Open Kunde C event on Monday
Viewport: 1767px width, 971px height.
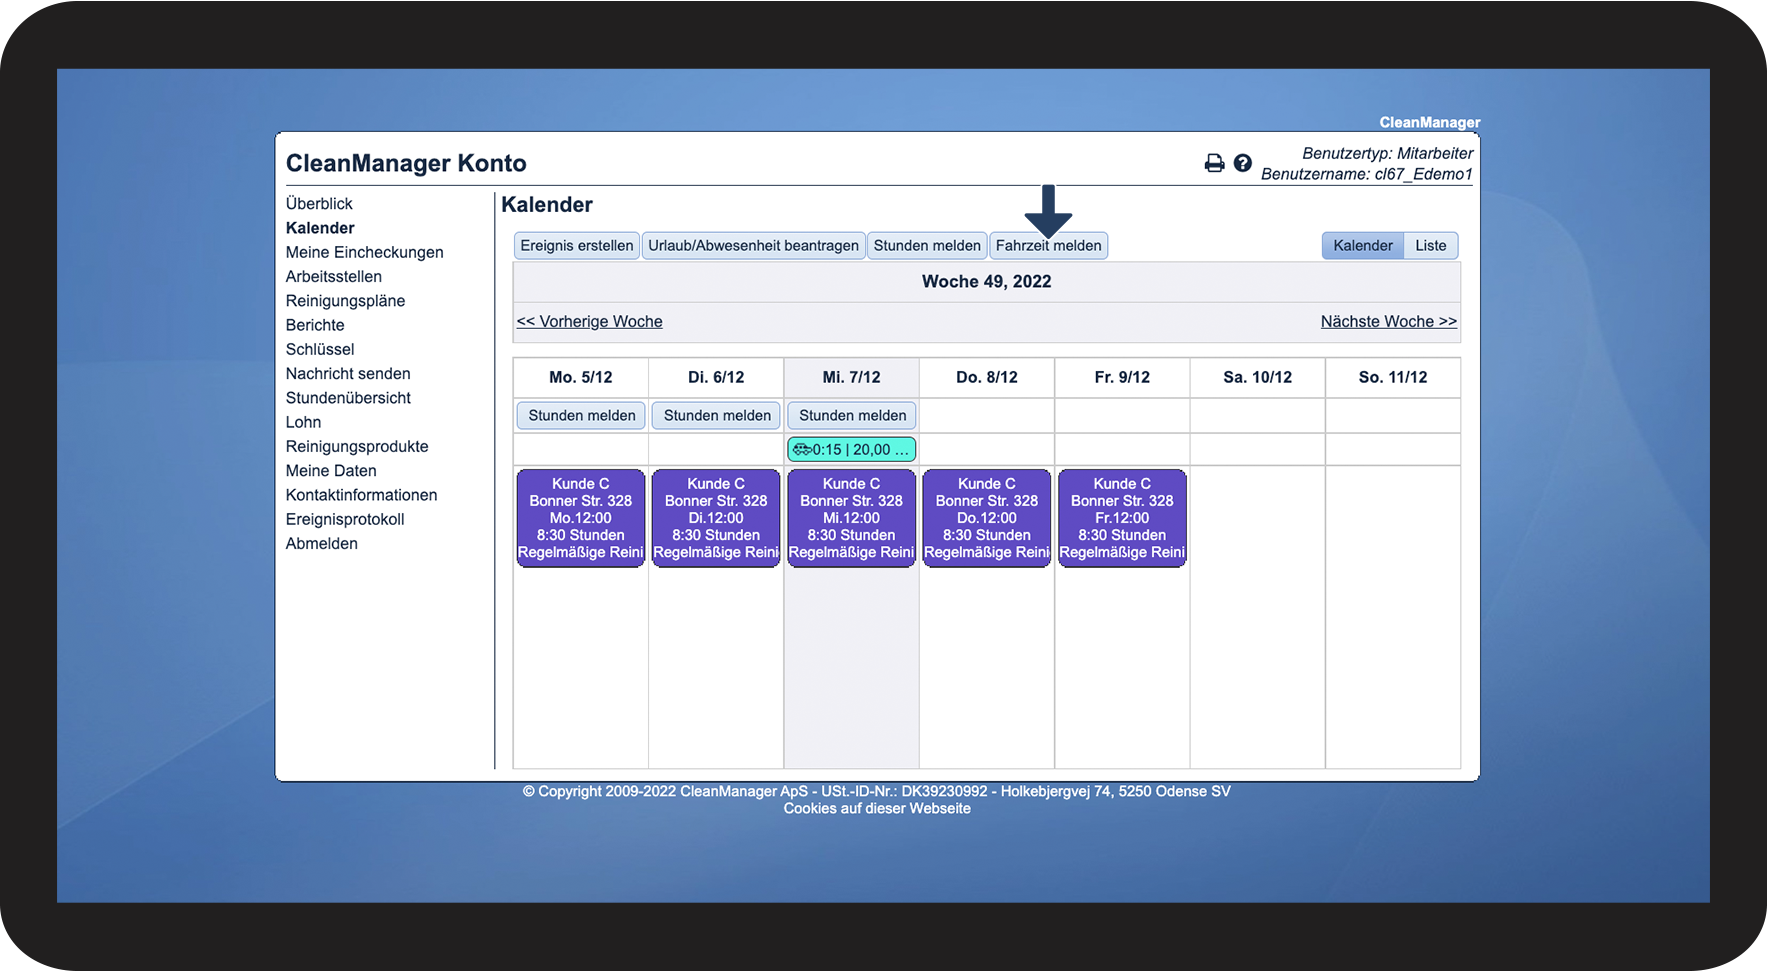coord(580,518)
